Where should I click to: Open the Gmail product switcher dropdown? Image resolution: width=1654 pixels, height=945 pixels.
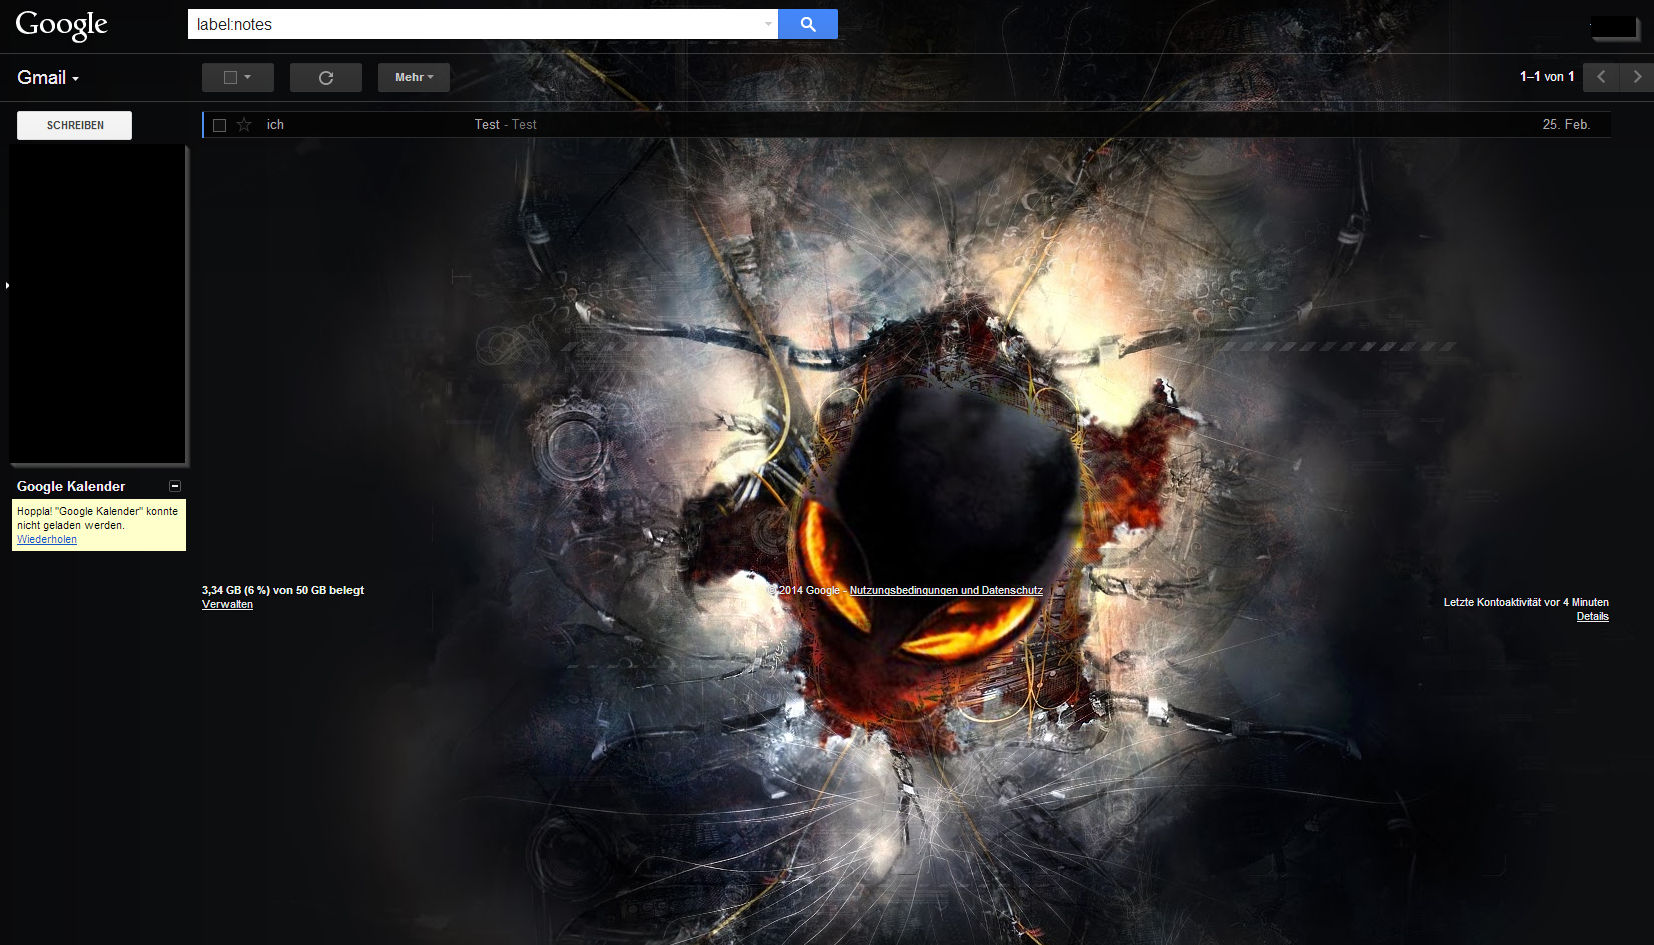click(x=48, y=78)
